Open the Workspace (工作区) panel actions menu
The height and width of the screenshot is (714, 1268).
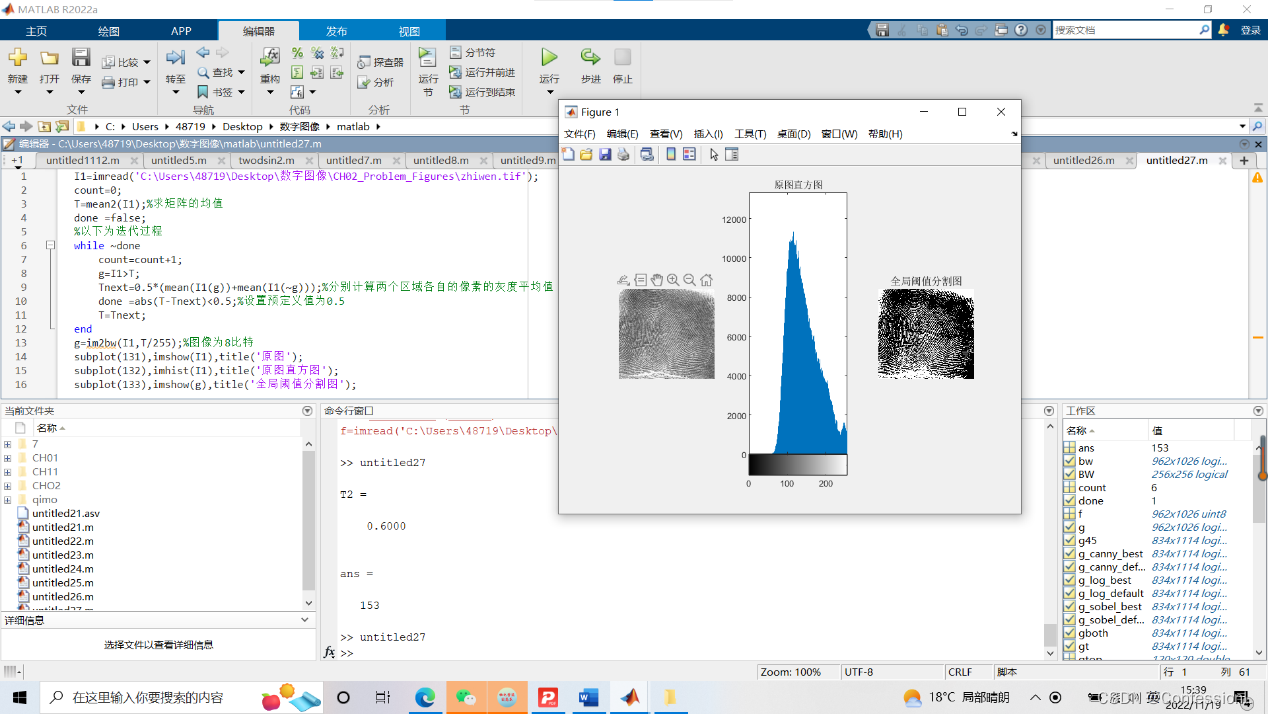pos(1258,411)
